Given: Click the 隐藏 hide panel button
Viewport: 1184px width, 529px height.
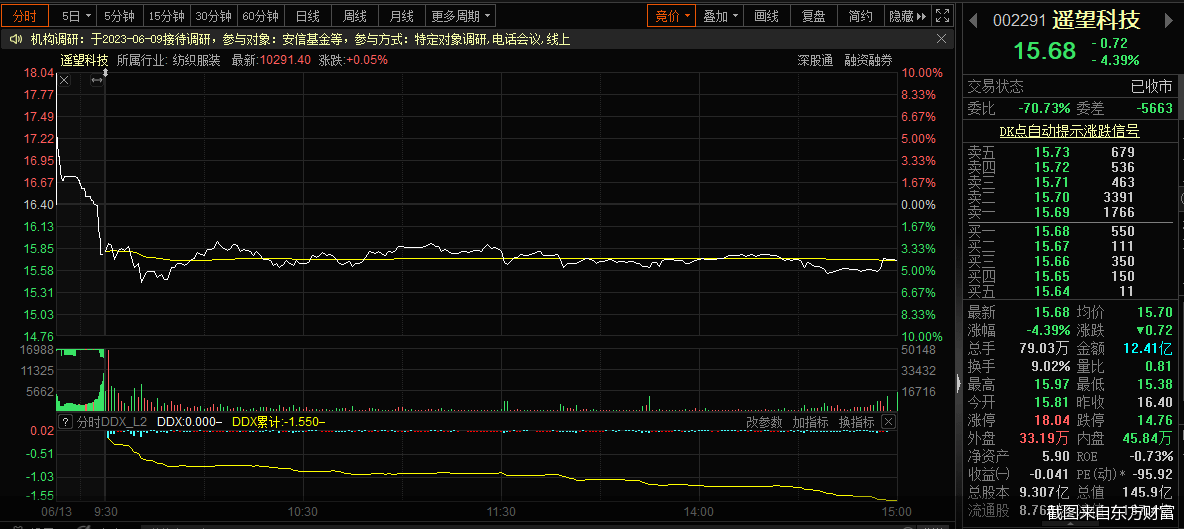Looking at the screenshot, I should pyautogui.click(x=907, y=16).
